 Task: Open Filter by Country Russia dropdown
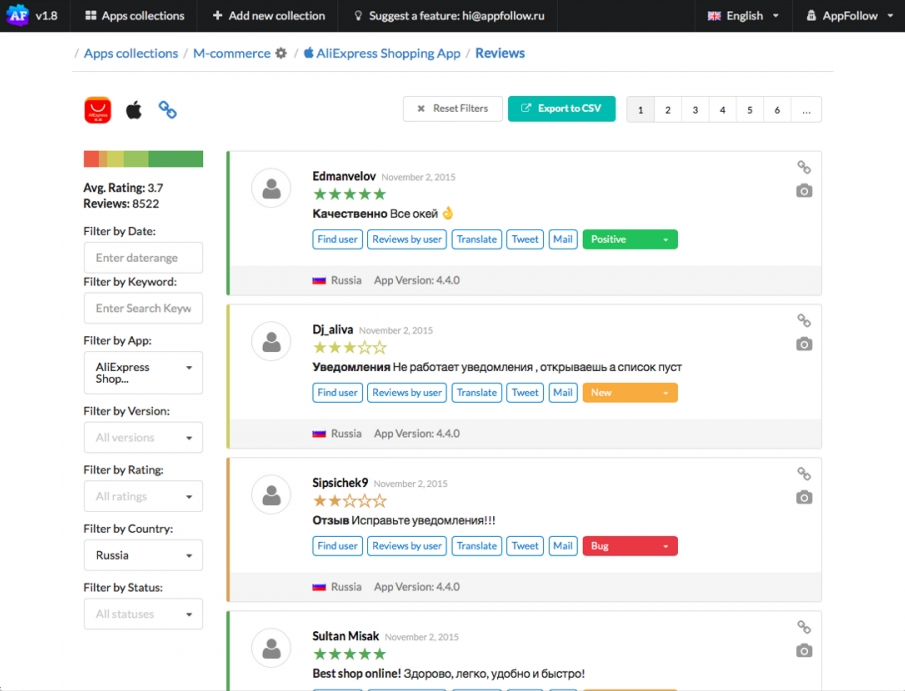coord(143,555)
